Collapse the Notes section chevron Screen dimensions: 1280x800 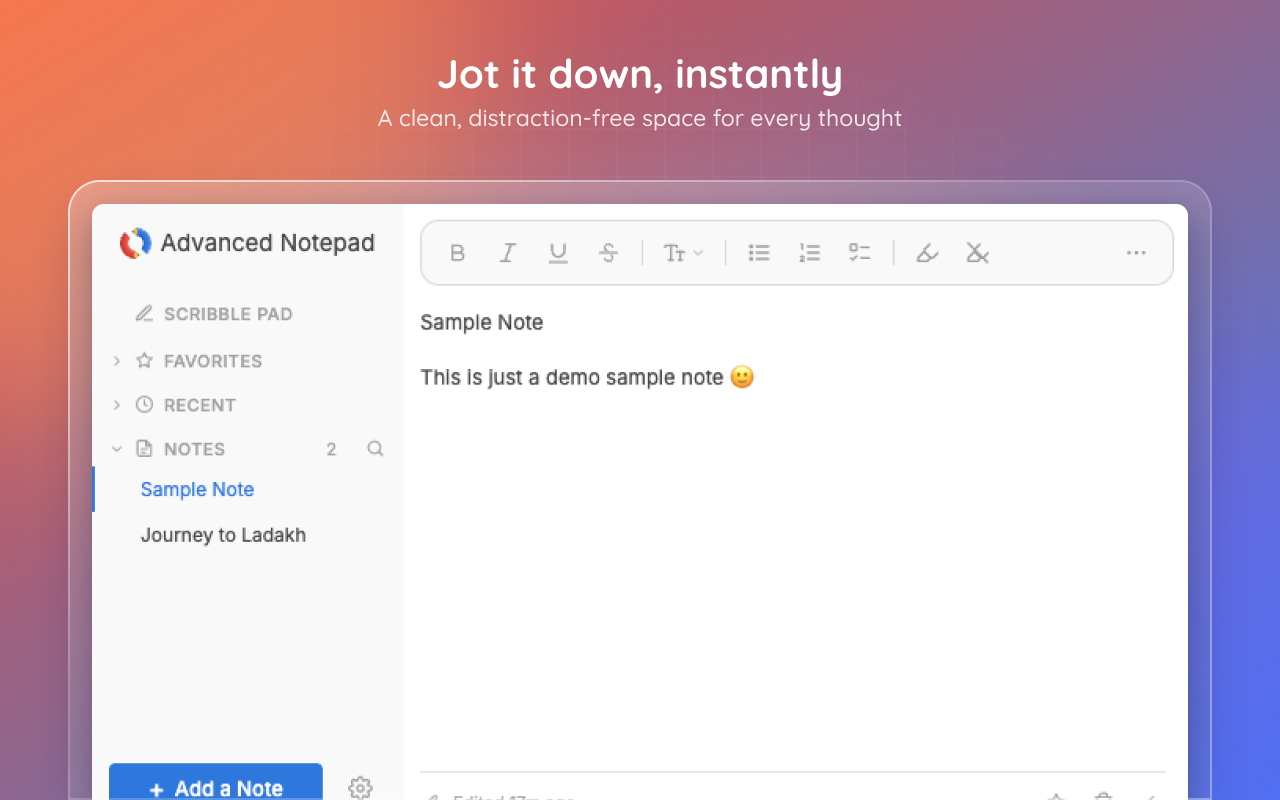(117, 449)
